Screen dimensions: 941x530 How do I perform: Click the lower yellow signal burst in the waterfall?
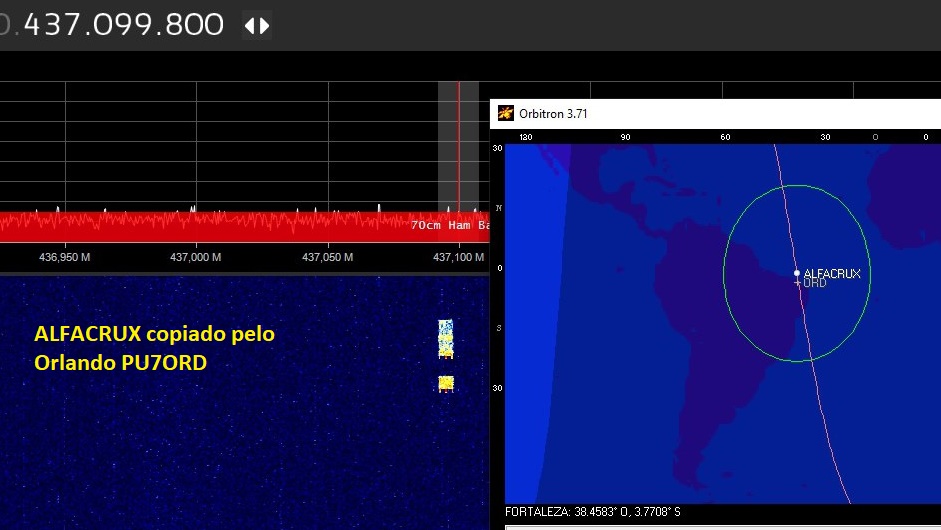point(446,384)
